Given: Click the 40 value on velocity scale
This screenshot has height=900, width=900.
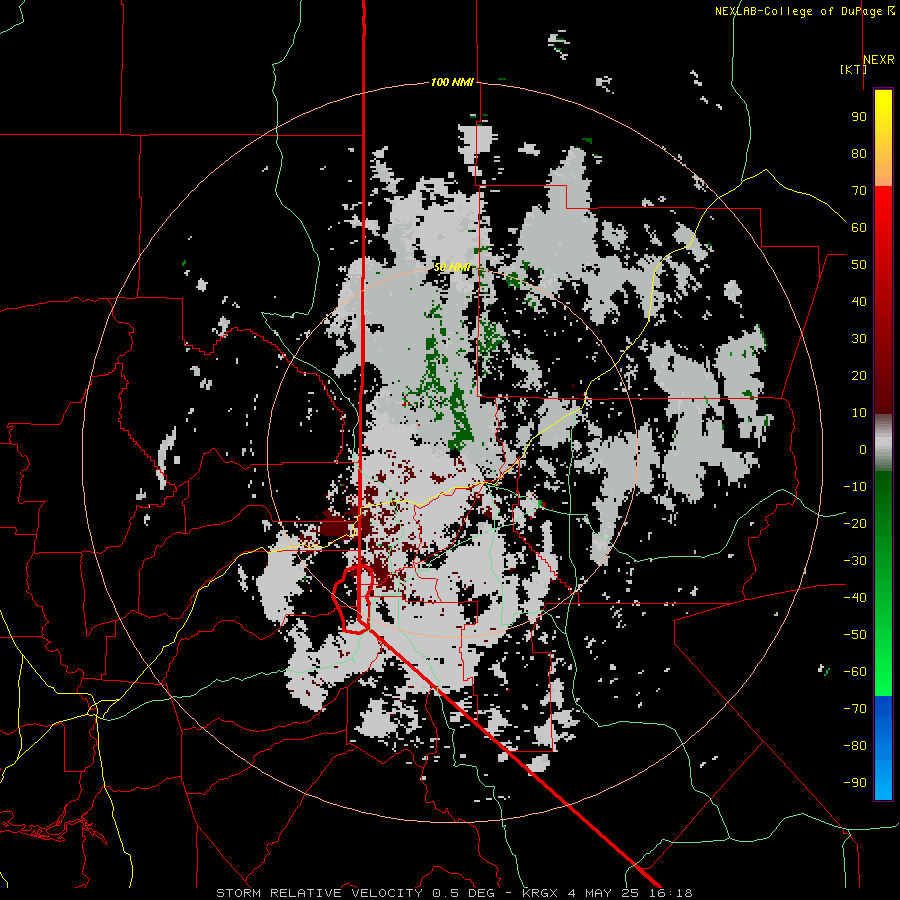Looking at the screenshot, I should pyautogui.click(x=859, y=302).
